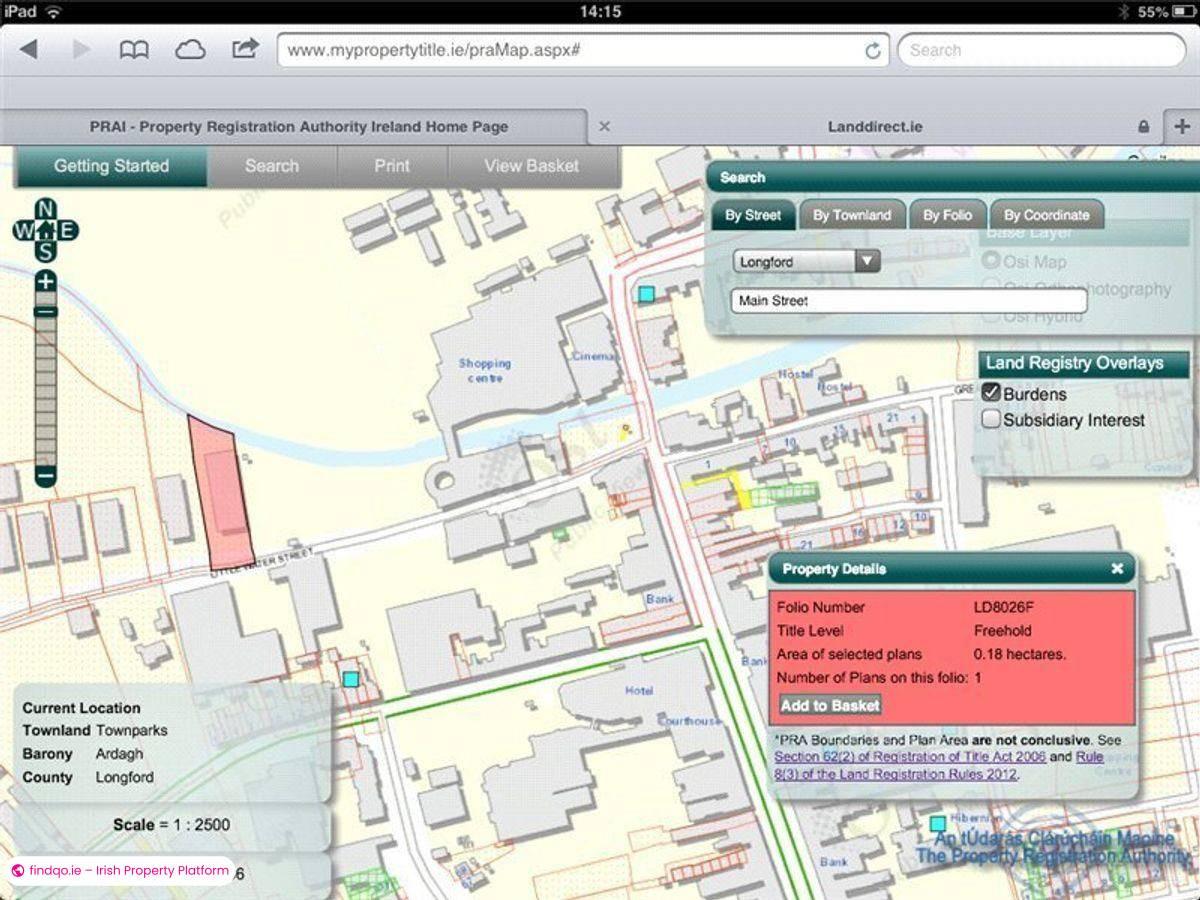Open a new tab with plus button
This screenshot has width=1200, height=900.
[1182, 127]
